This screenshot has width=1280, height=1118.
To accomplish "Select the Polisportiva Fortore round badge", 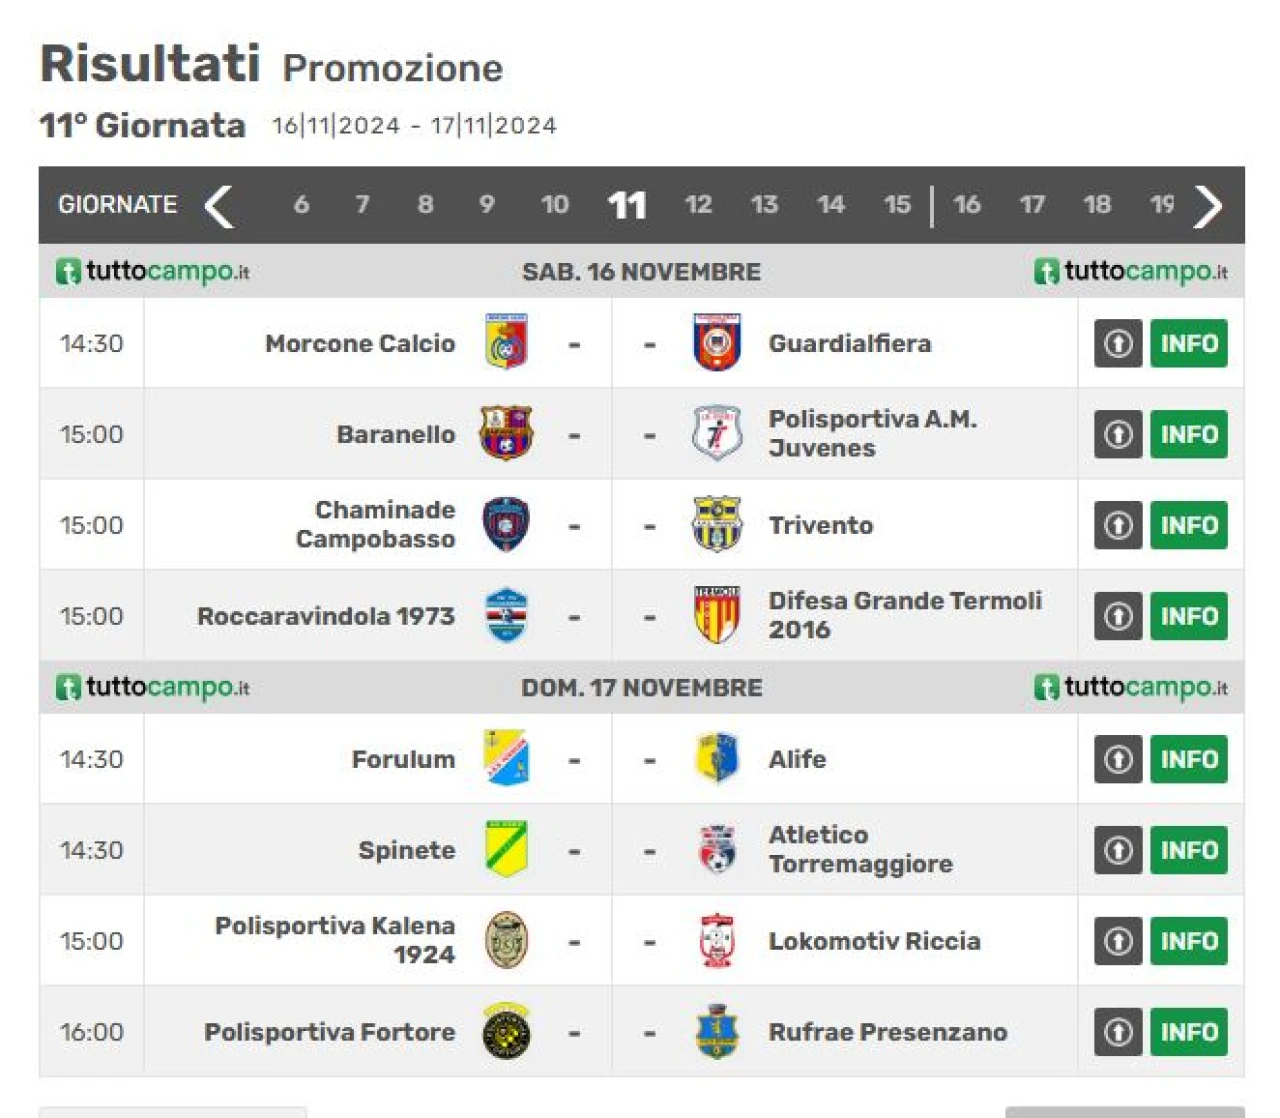I will pos(507,1031).
